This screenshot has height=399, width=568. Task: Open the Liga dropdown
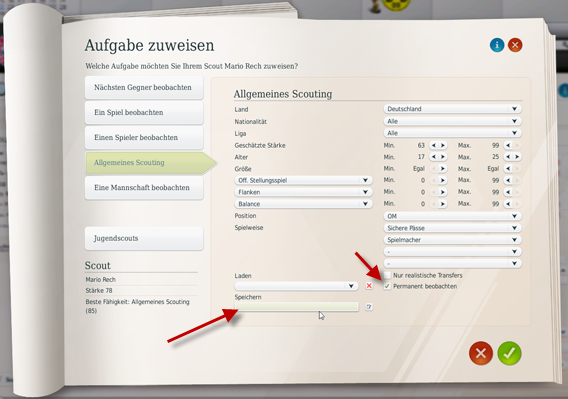pyautogui.click(x=452, y=133)
